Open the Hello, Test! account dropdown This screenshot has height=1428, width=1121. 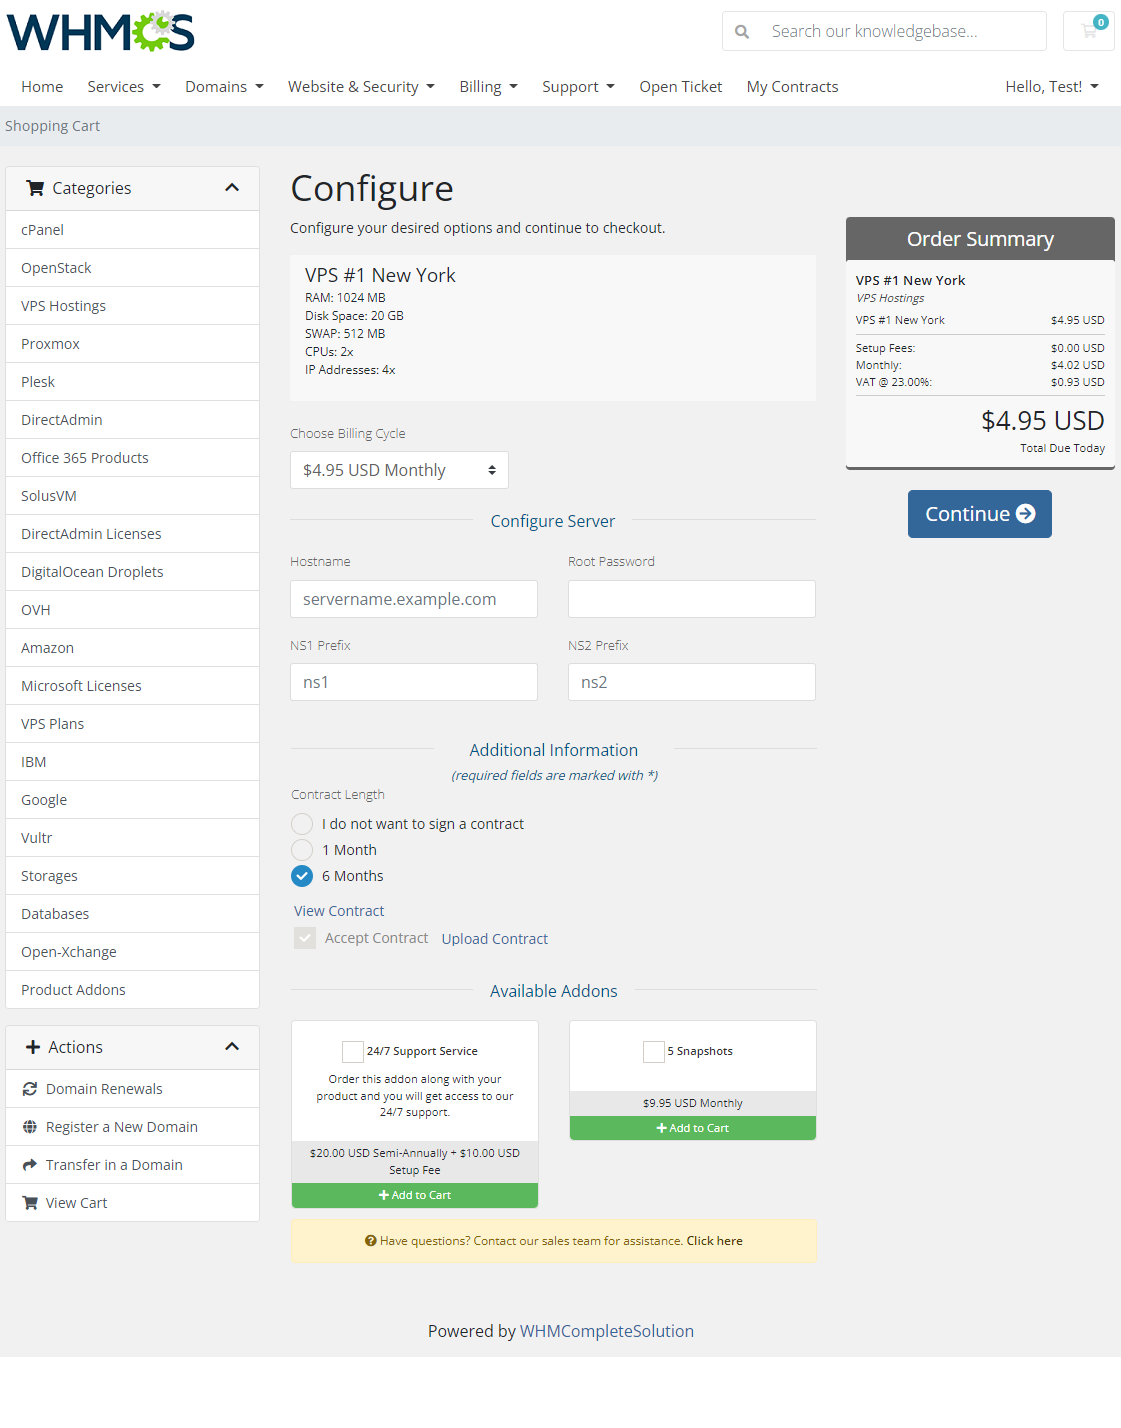1052,87
